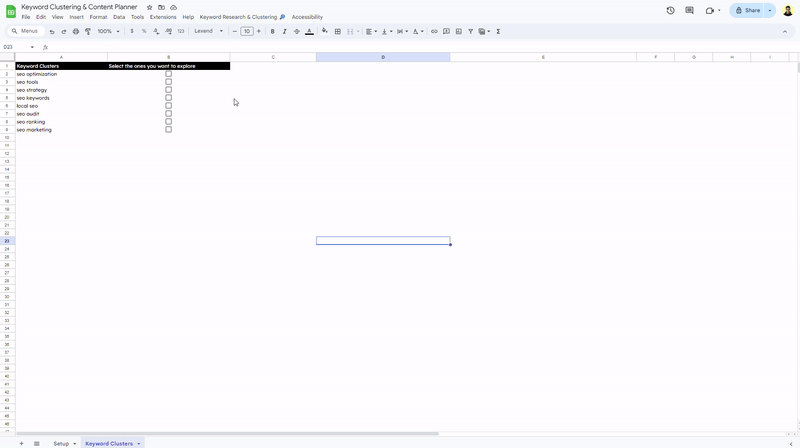Screen dimensions: 800x448
Task: Decrease font size with minus button
Action: [235, 32]
